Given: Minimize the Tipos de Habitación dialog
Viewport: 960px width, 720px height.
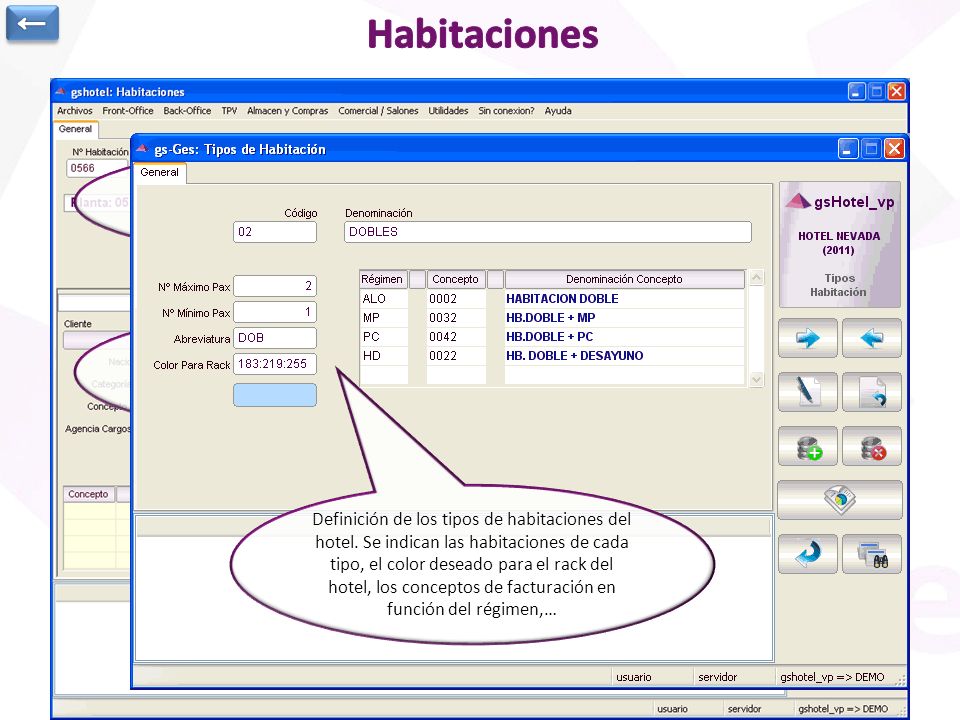Looking at the screenshot, I should point(848,149).
